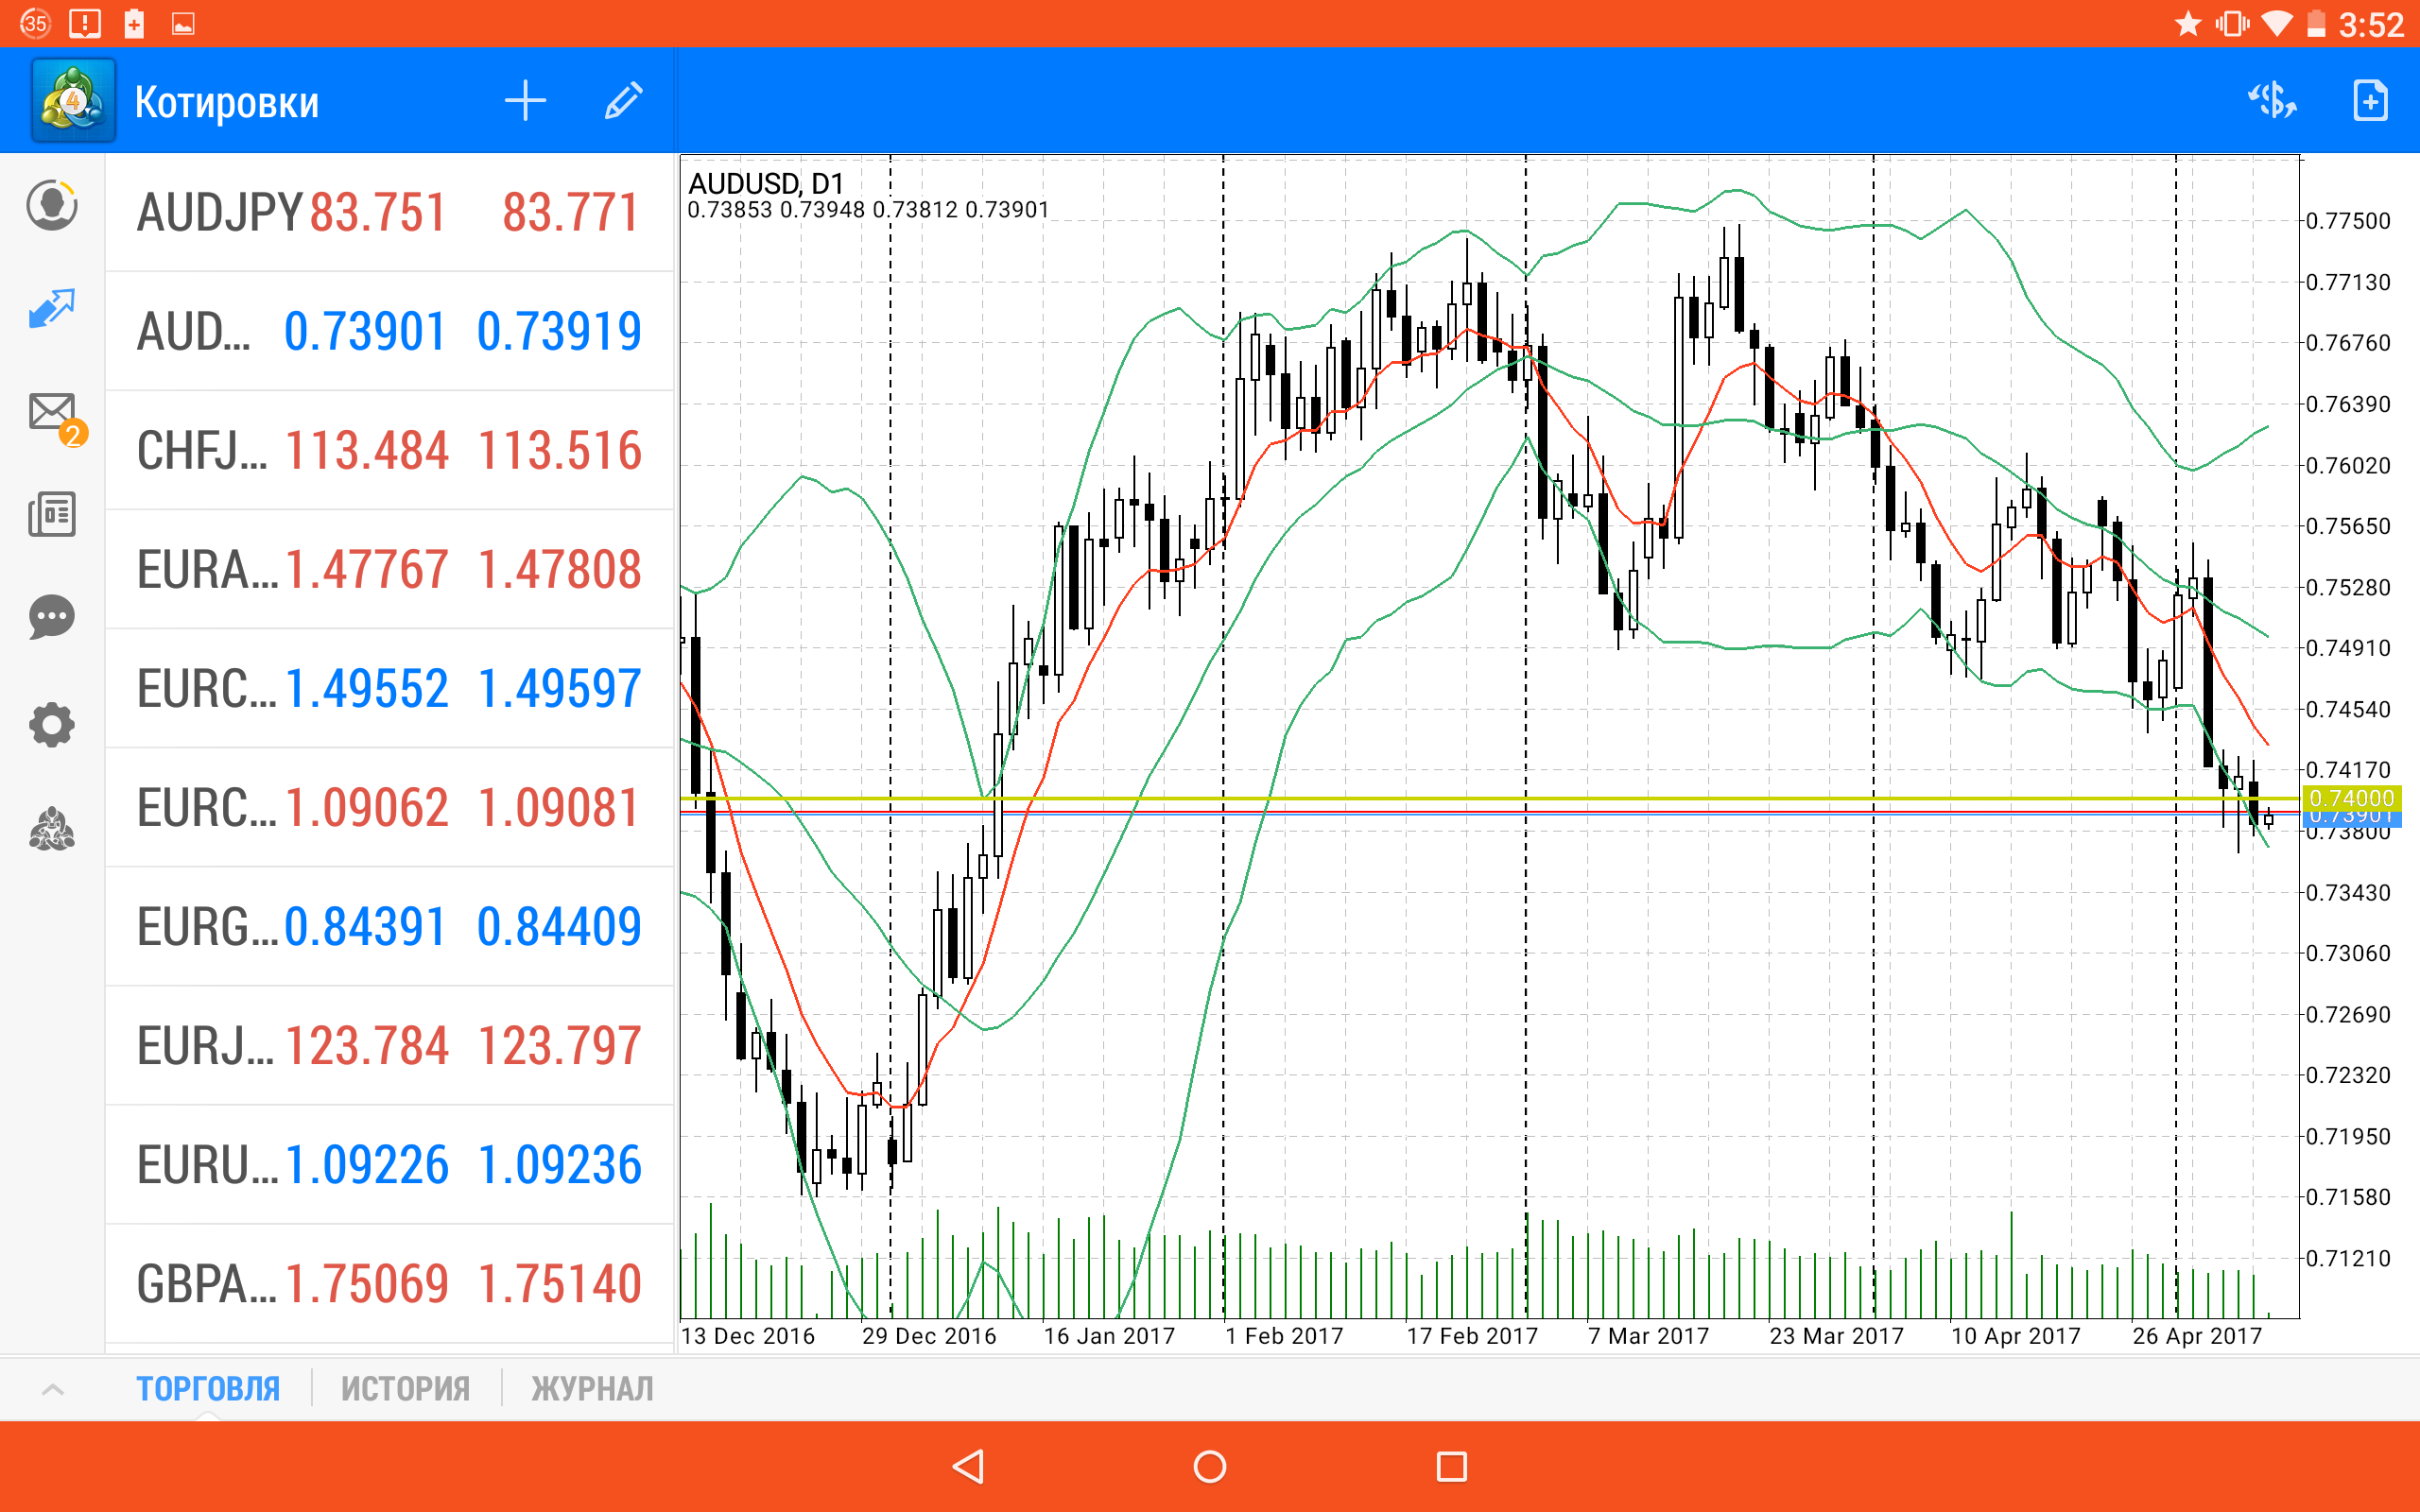2420x1512 pixels.
Task: Select the GBPA... row at 1.75069
Action: click(x=389, y=1283)
